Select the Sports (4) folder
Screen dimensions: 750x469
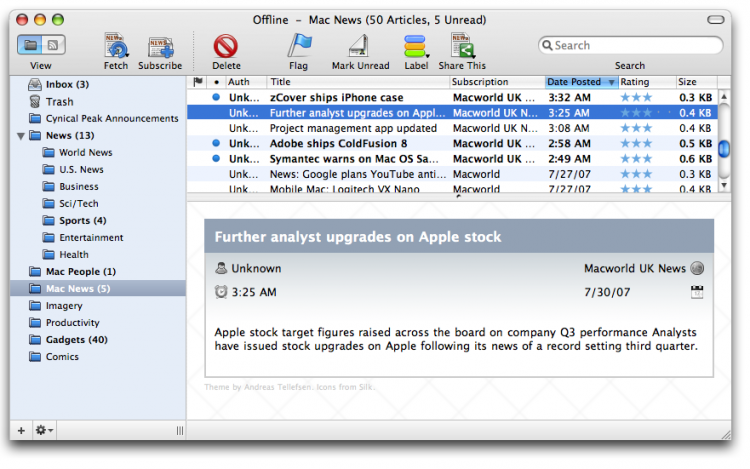click(x=98, y=220)
